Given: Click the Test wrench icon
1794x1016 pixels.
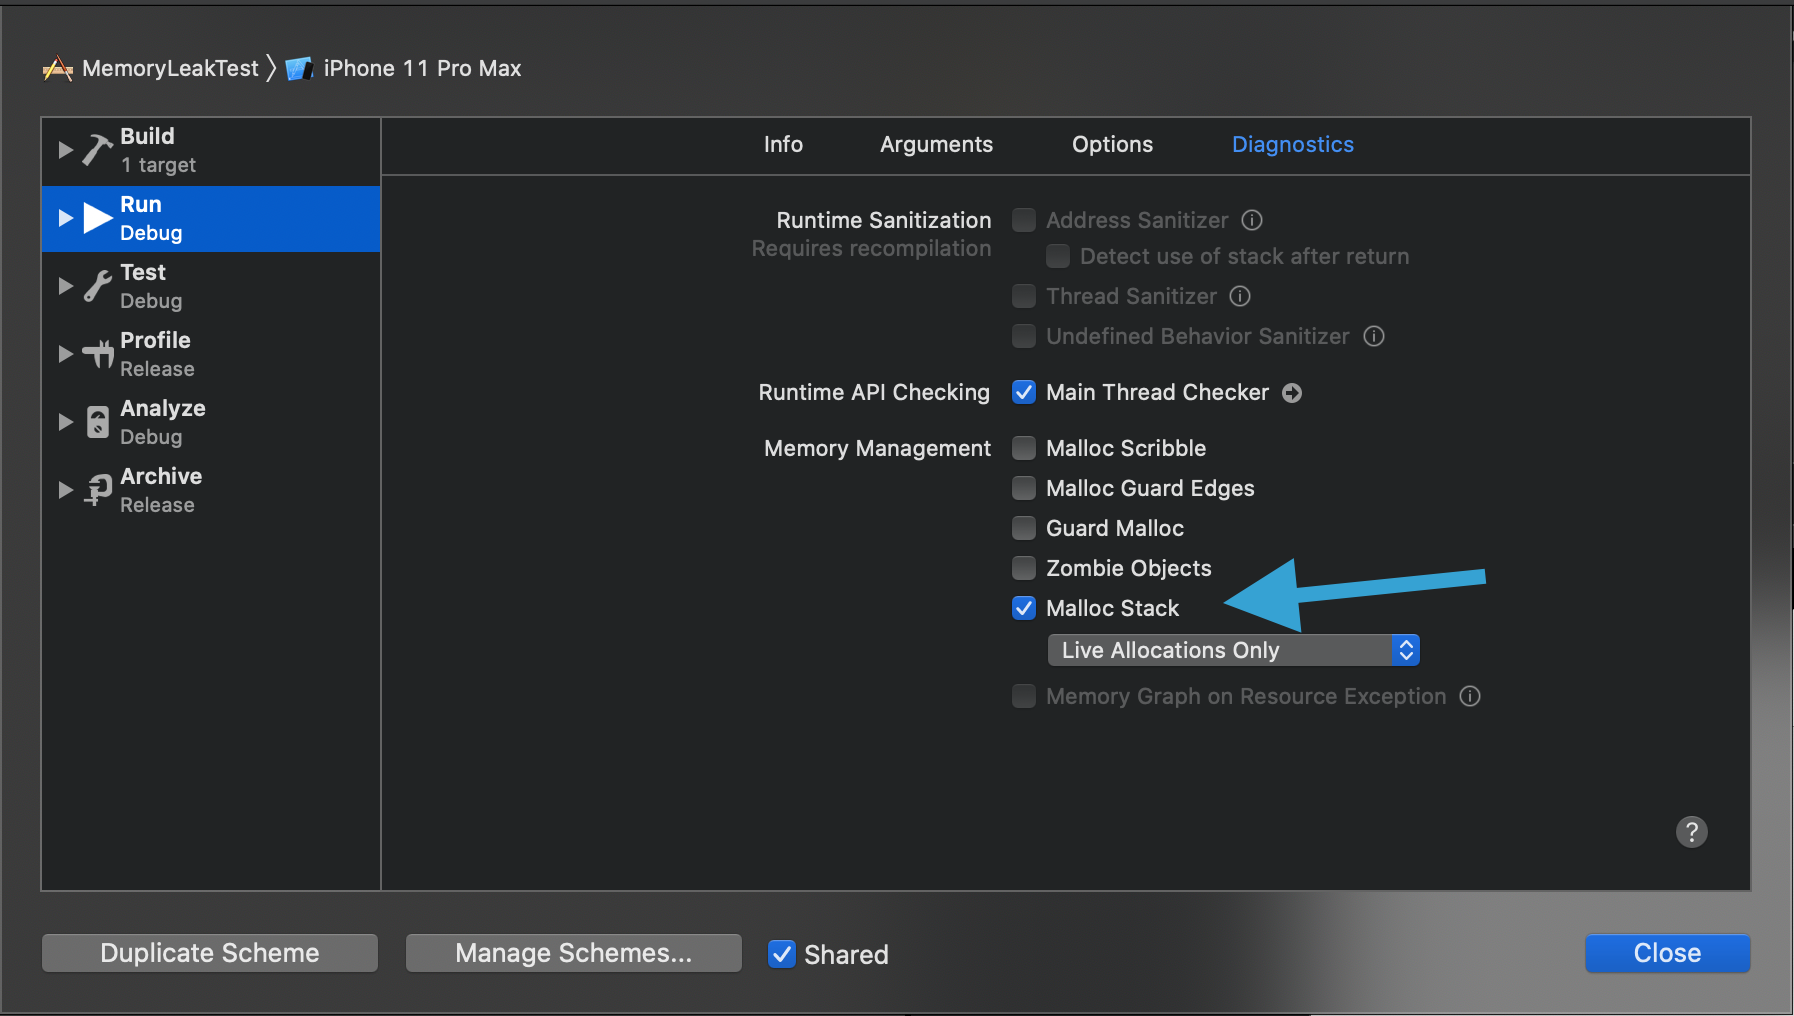Looking at the screenshot, I should 97,286.
